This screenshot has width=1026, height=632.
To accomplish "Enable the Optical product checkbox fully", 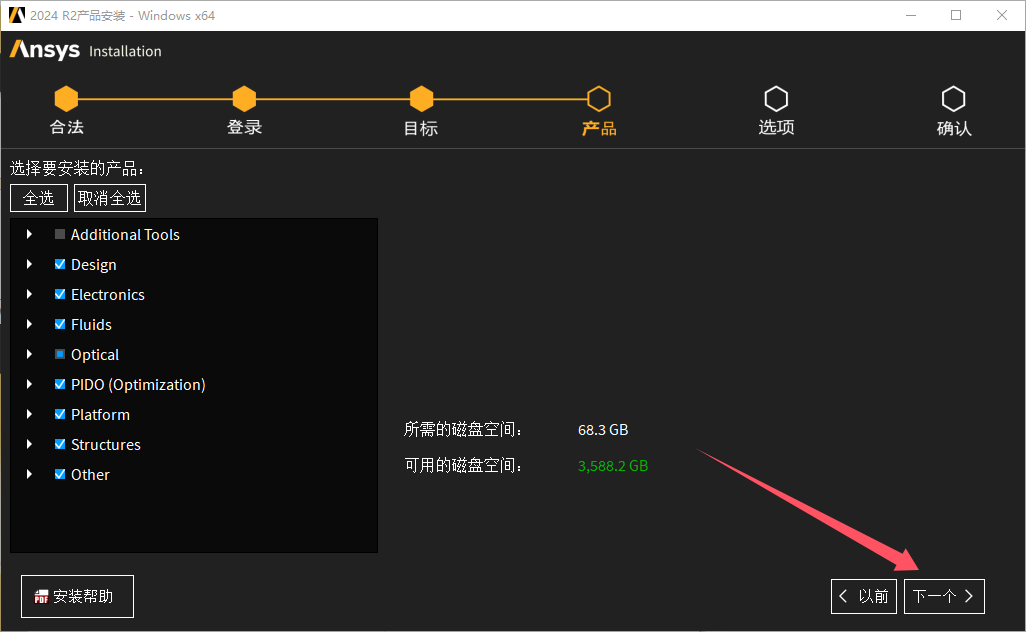I will (x=60, y=354).
